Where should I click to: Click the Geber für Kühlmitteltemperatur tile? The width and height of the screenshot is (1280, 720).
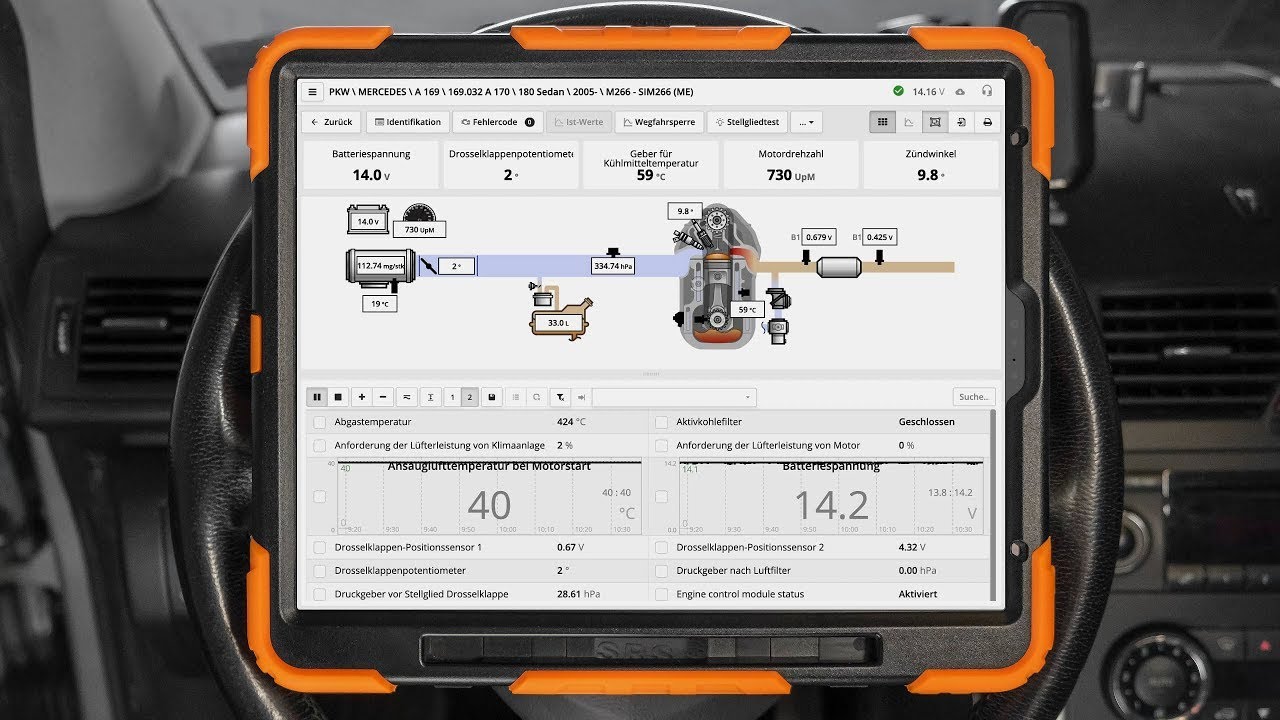pyautogui.click(x=650, y=165)
